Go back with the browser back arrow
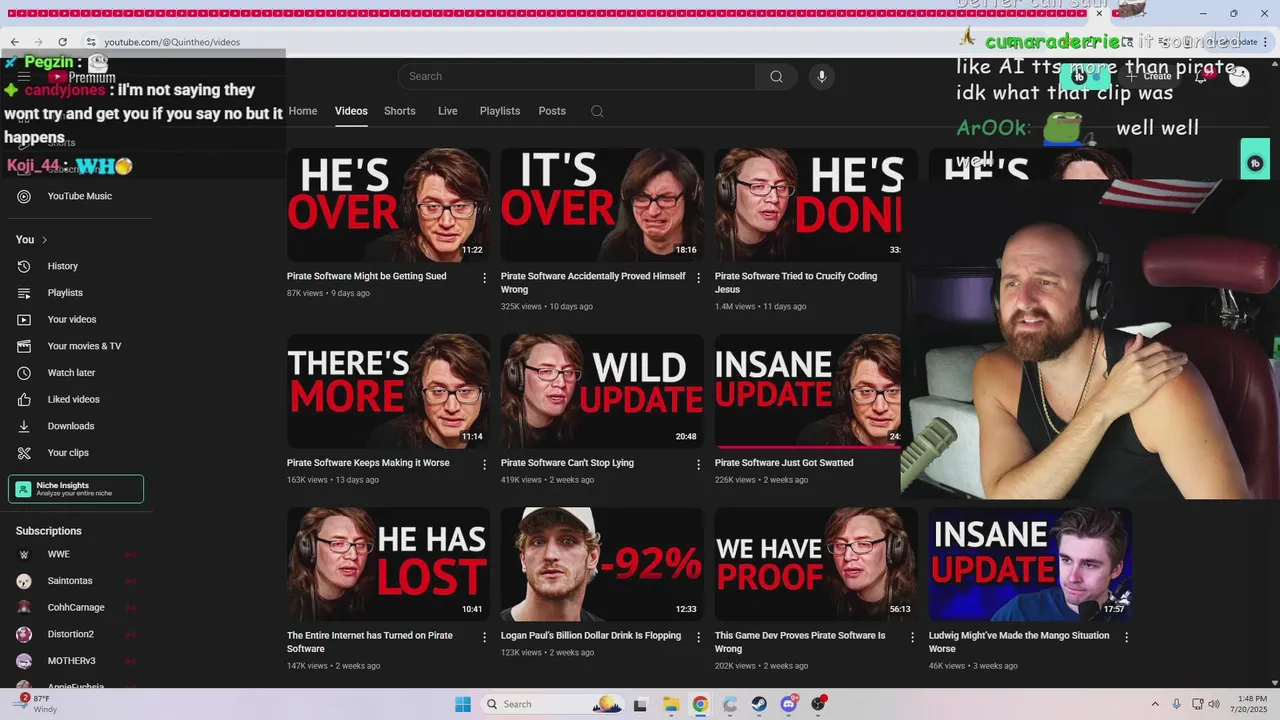The width and height of the screenshot is (1280, 720). pyautogui.click(x=15, y=42)
